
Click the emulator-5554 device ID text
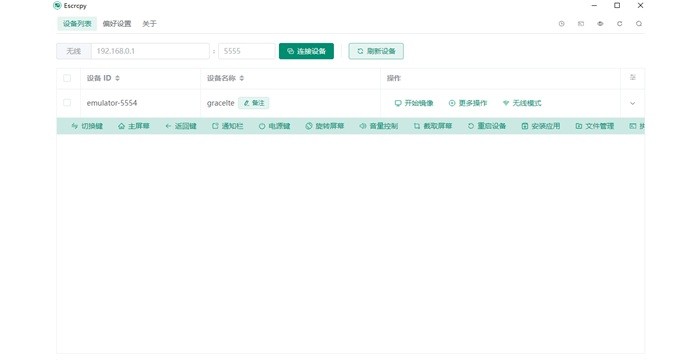pos(112,103)
